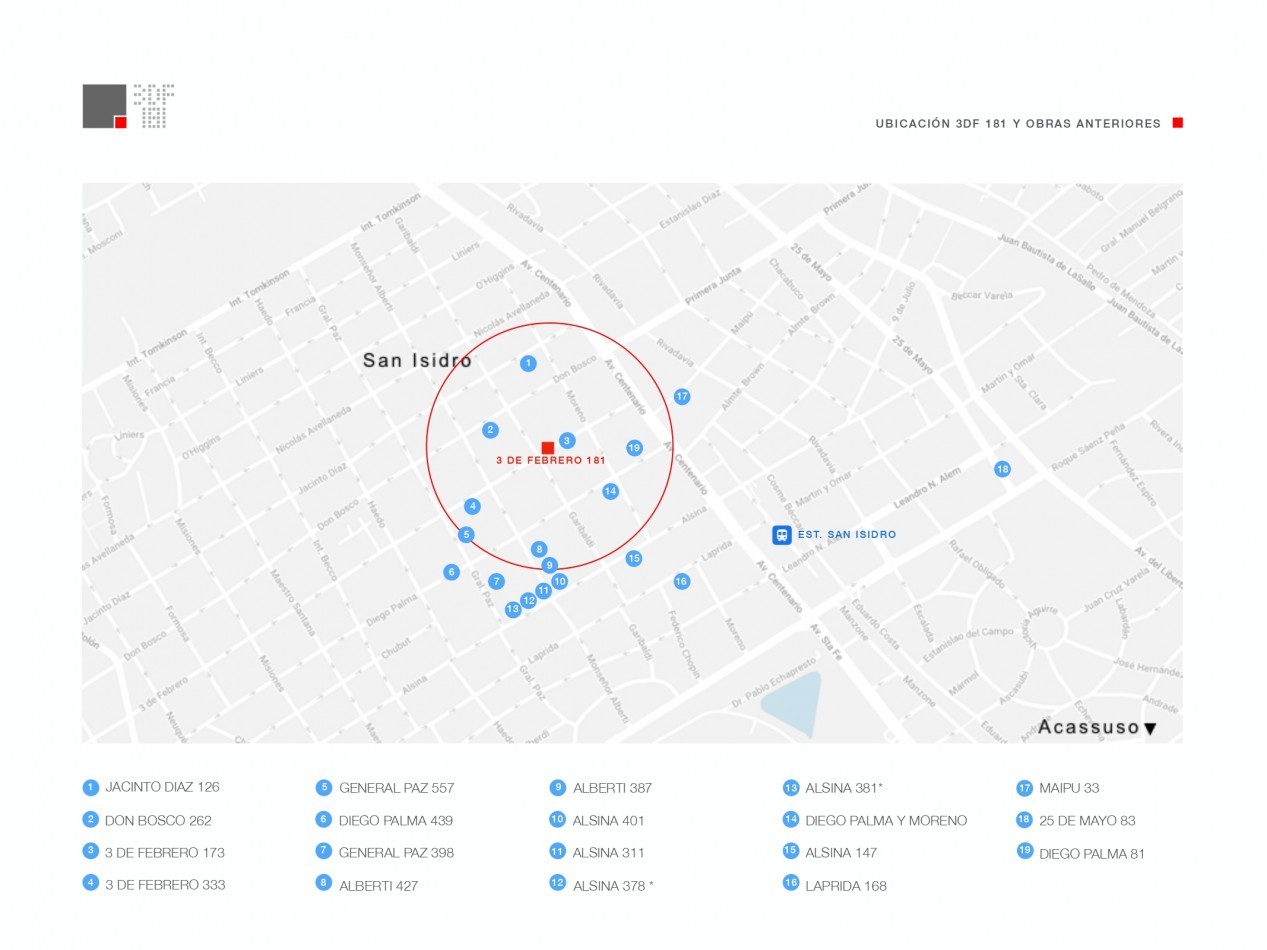Click the red square beside the header title

pos(1178,123)
